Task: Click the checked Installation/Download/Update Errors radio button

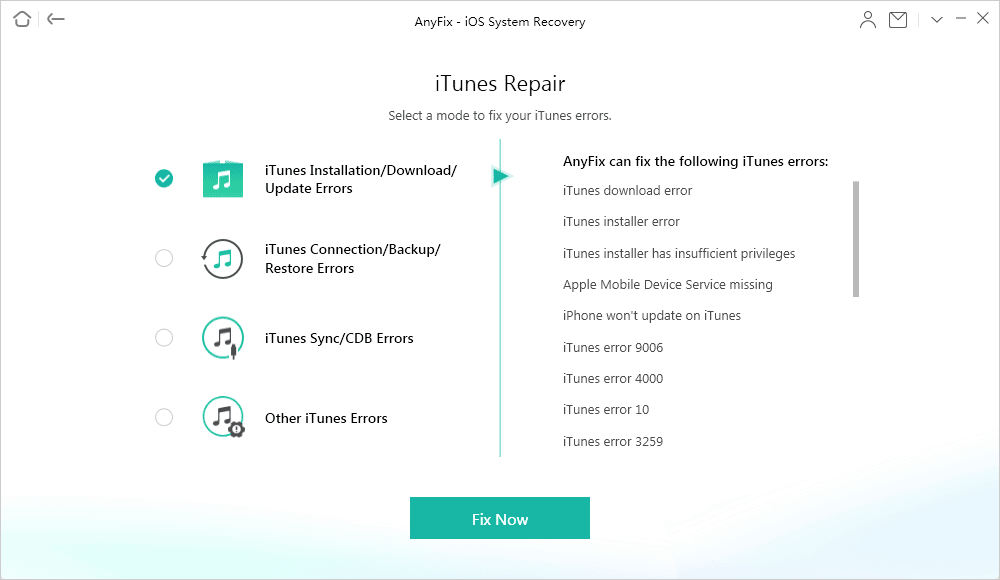Action: pyautogui.click(x=164, y=179)
